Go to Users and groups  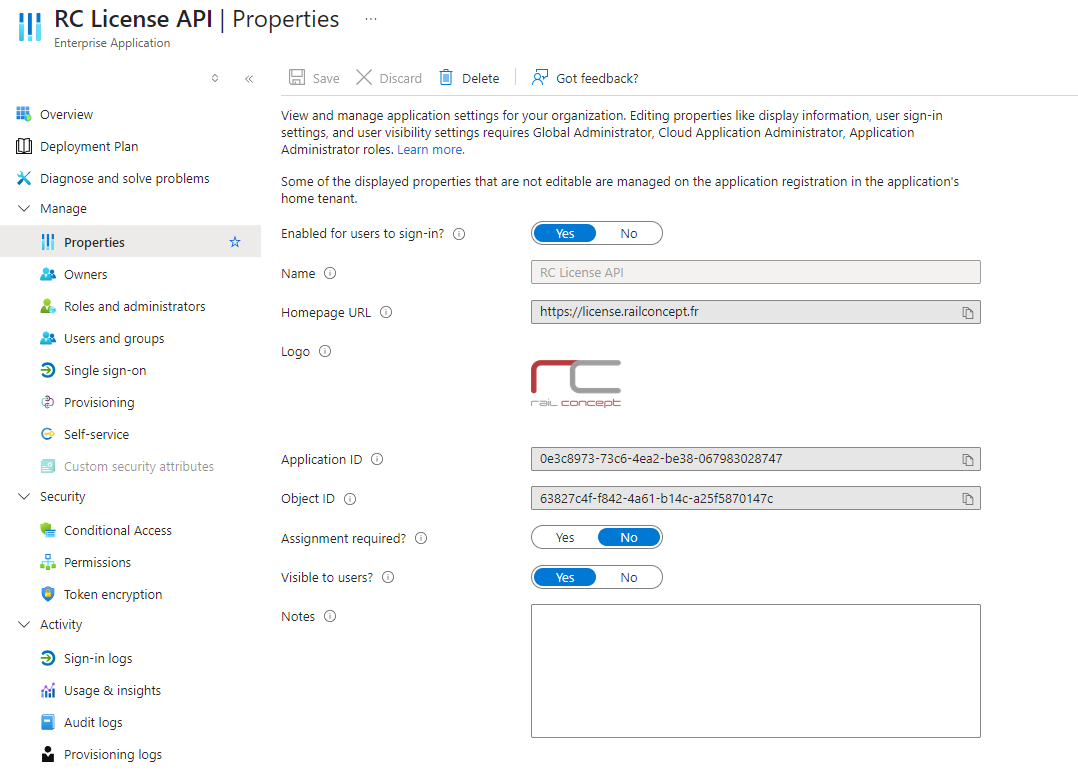click(x=114, y=339)
